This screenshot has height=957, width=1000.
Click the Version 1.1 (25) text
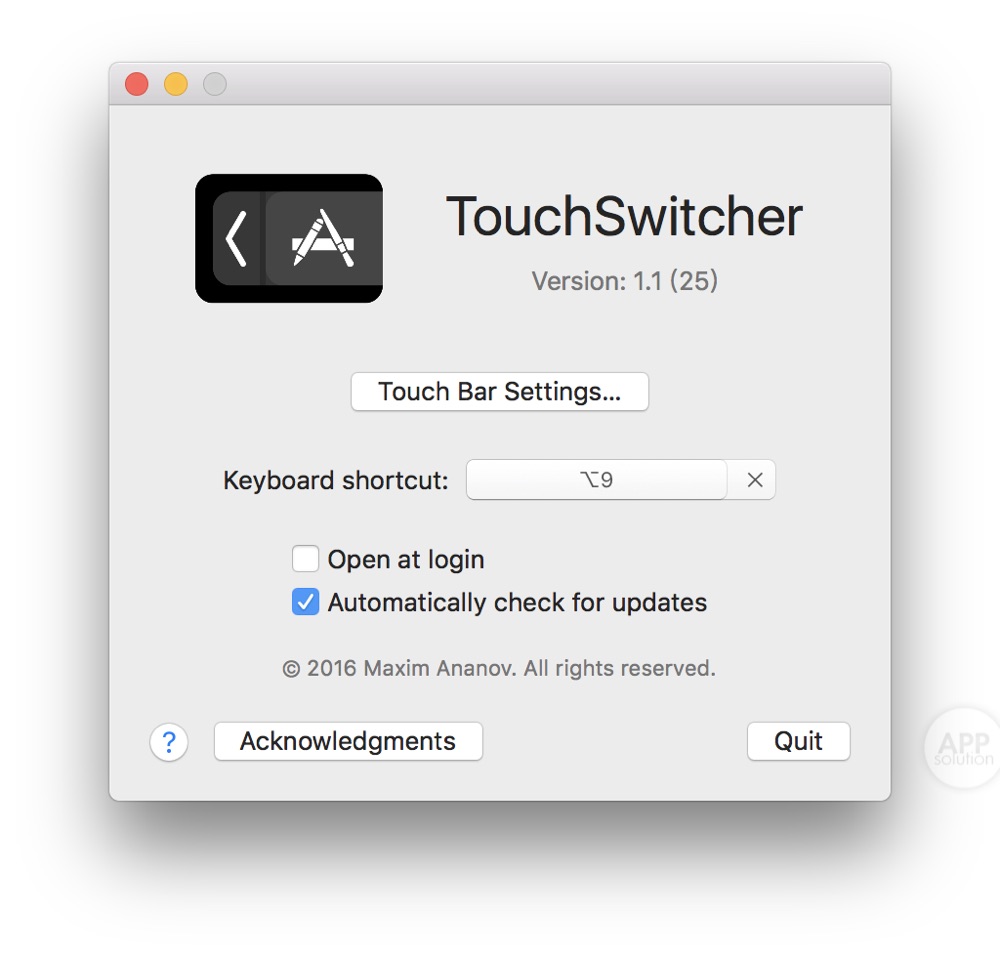click(625, 281)
